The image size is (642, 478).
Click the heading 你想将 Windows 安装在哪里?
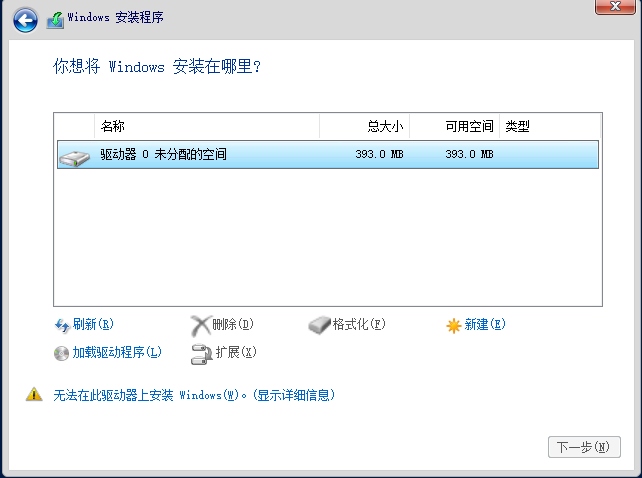(157, 66)
